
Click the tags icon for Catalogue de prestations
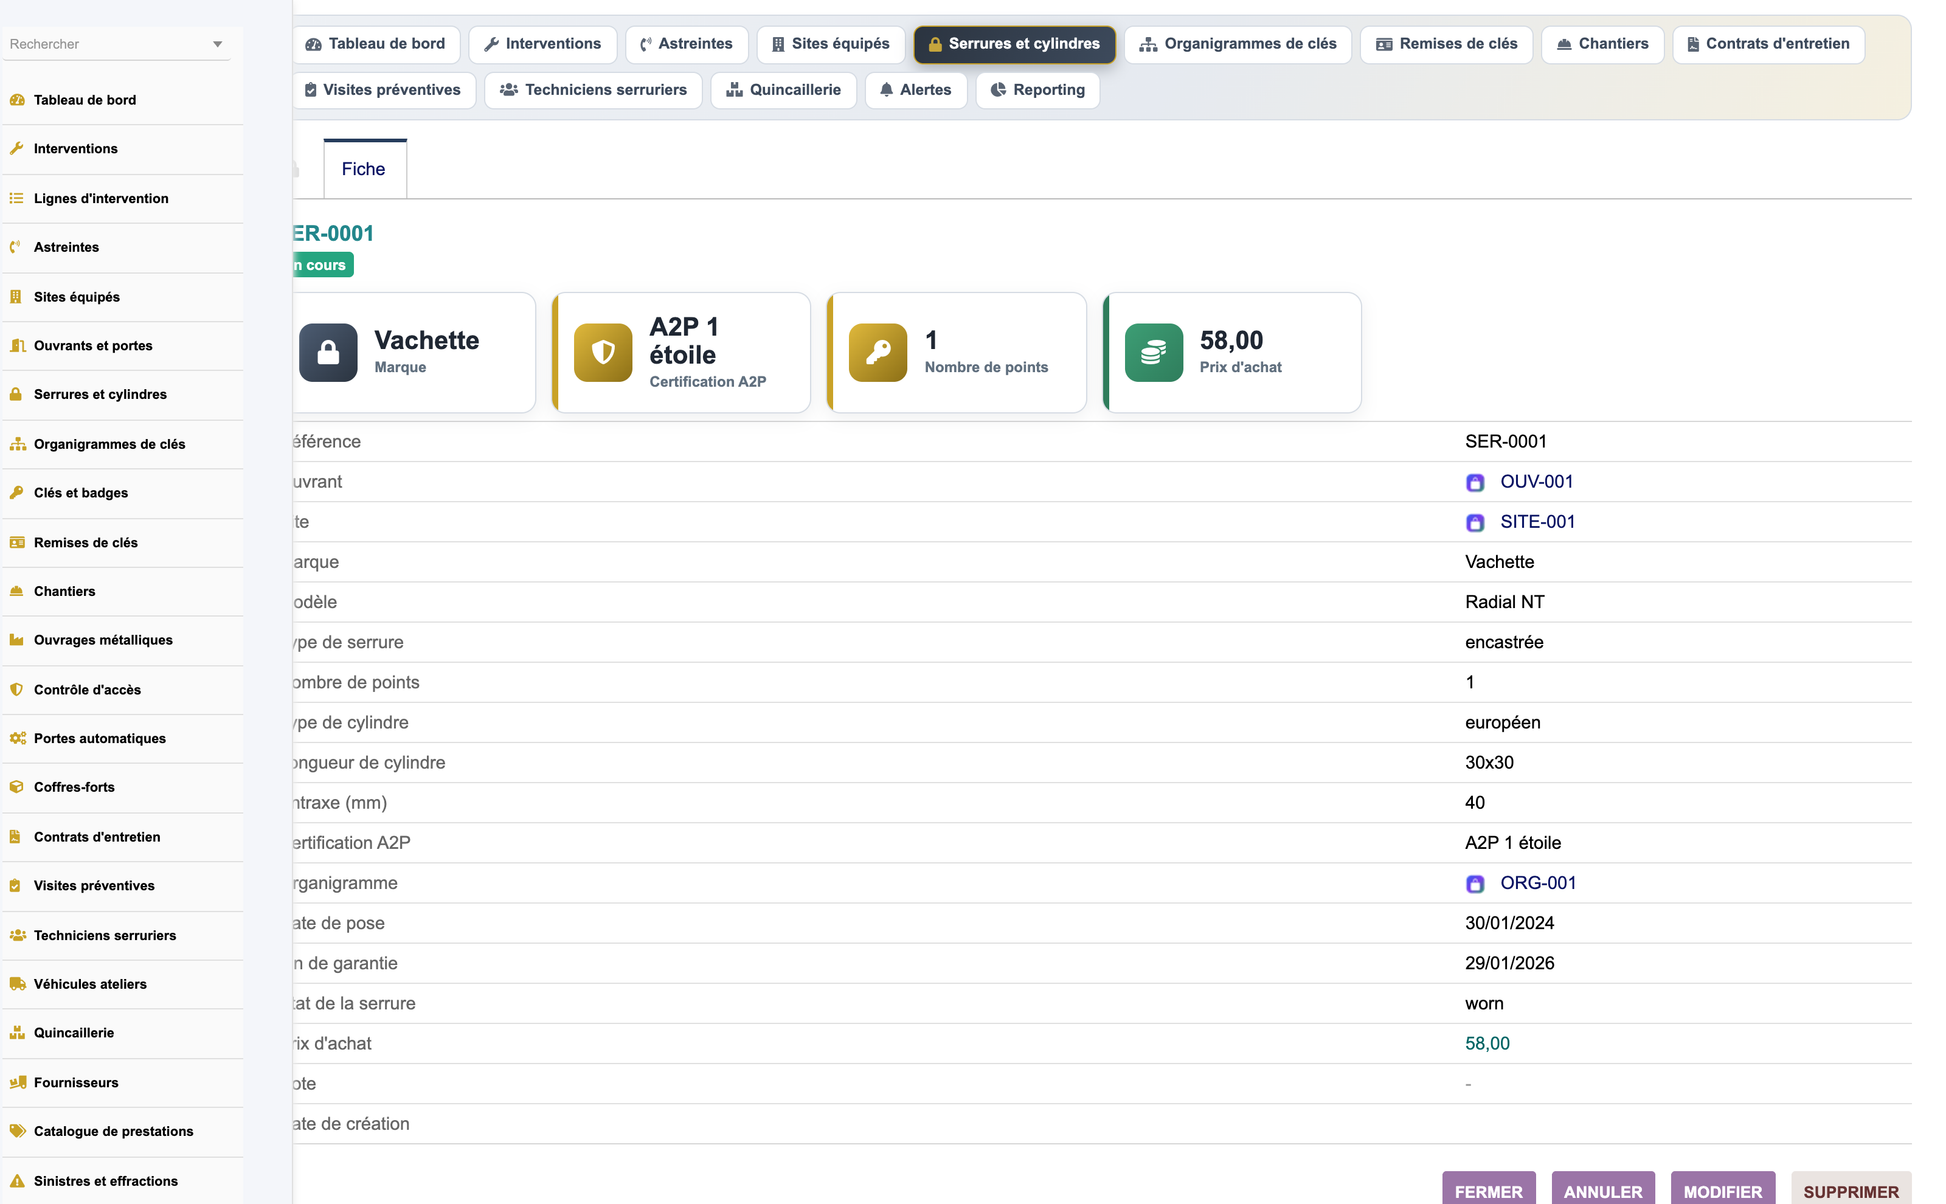tap(17, 1131)
